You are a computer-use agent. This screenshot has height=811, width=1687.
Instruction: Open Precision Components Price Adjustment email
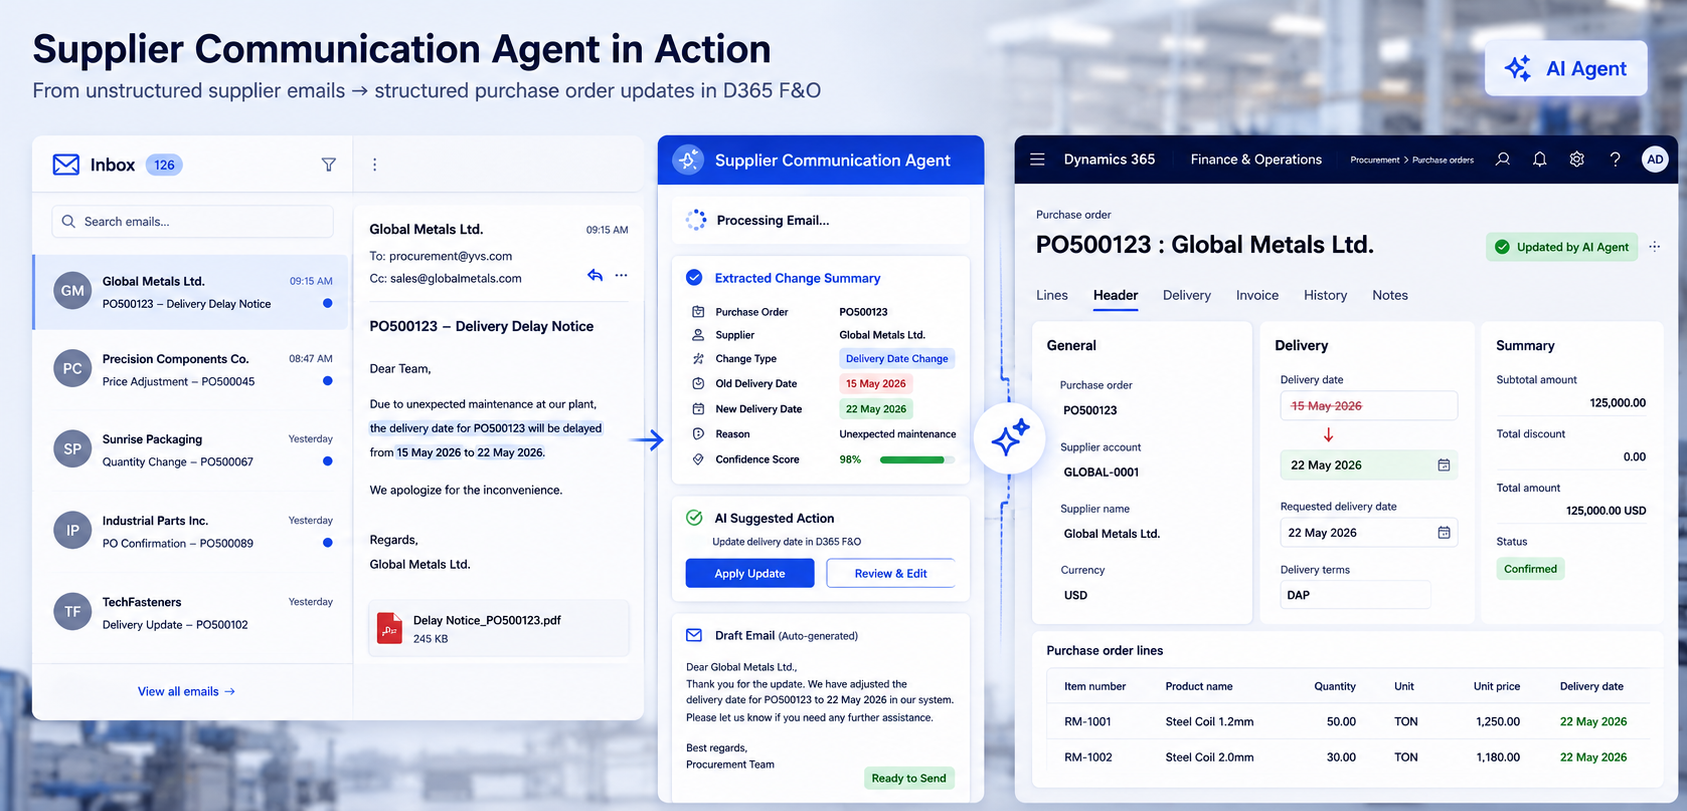click(x=192, y=370)
